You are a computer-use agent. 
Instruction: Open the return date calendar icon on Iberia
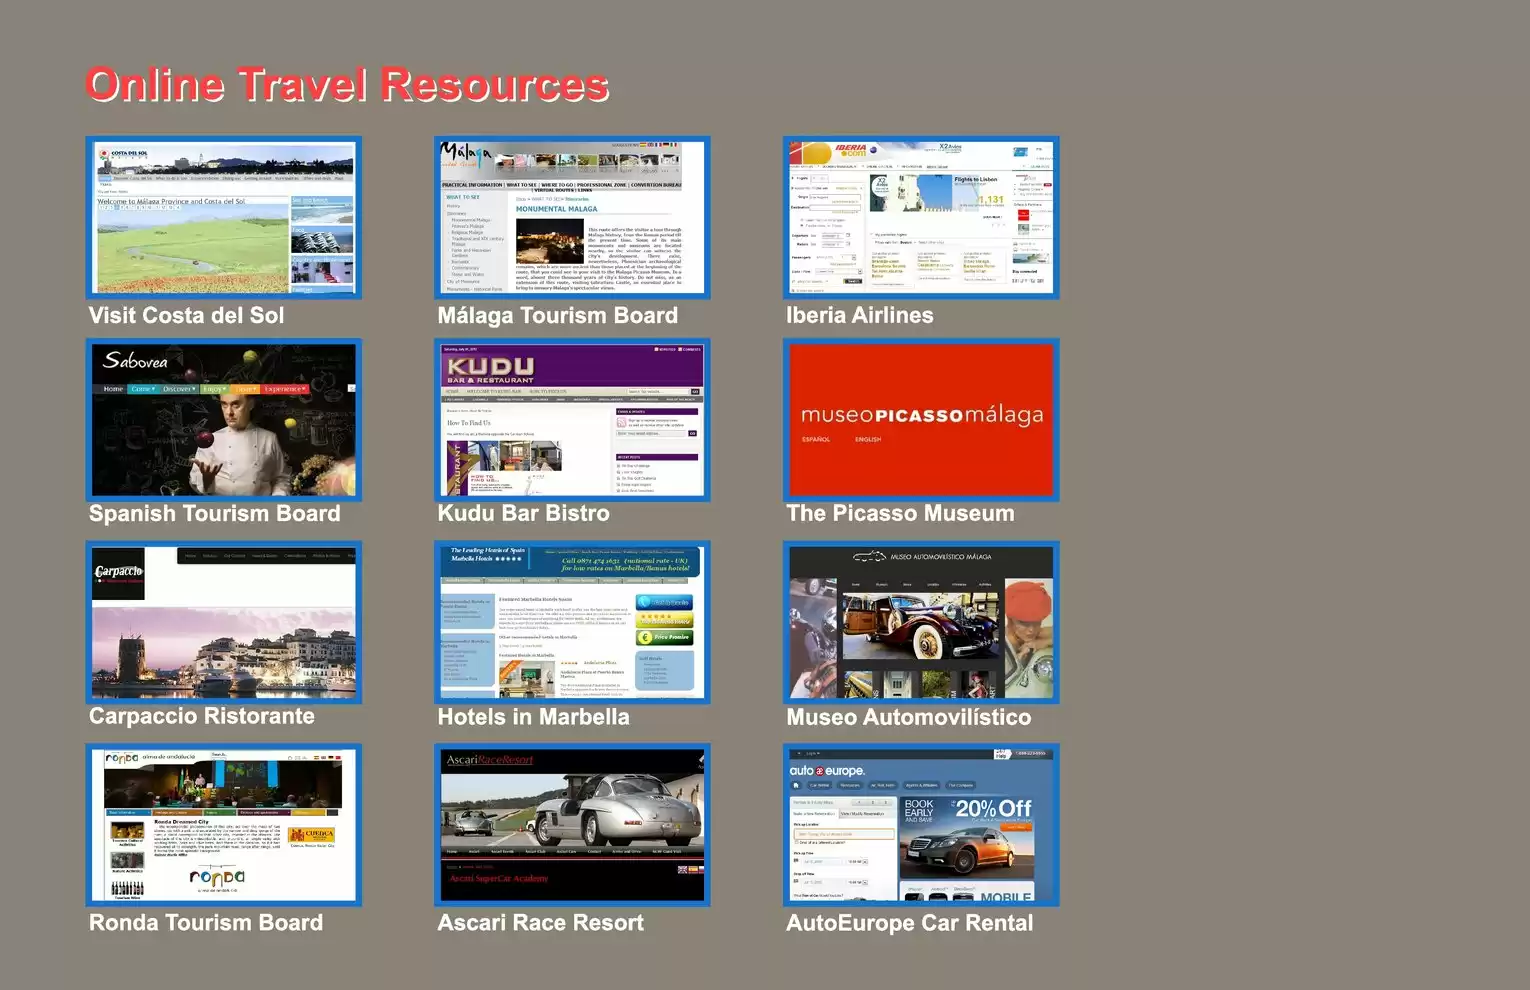click(848, 244)
